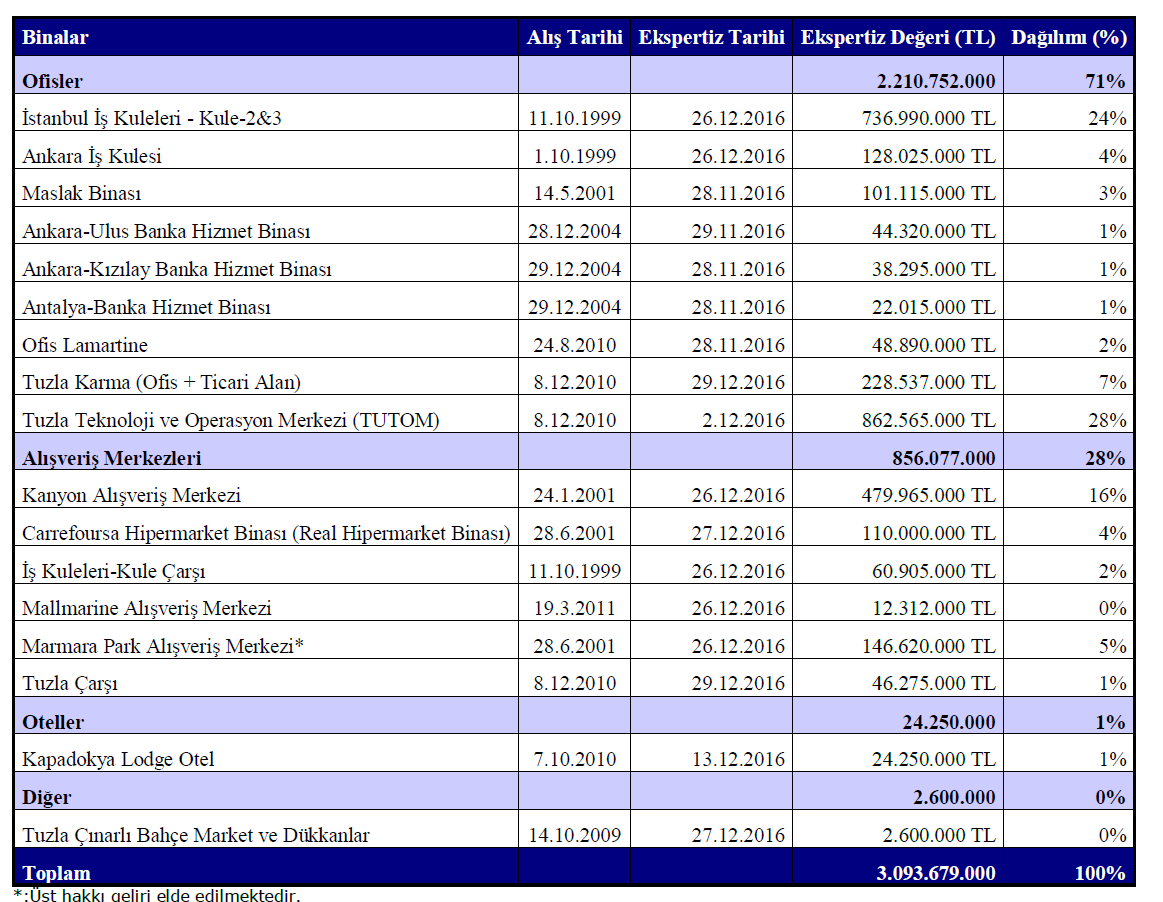Click the purchase date 24.8.2010

pyautogui.click(x=575, y=345)
